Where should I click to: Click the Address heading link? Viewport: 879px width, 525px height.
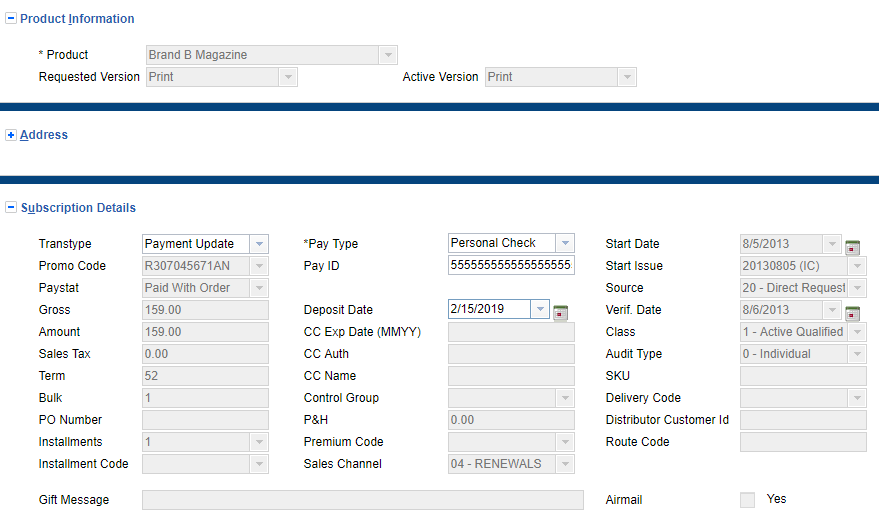pyautogui.click(x=44, y=135)
